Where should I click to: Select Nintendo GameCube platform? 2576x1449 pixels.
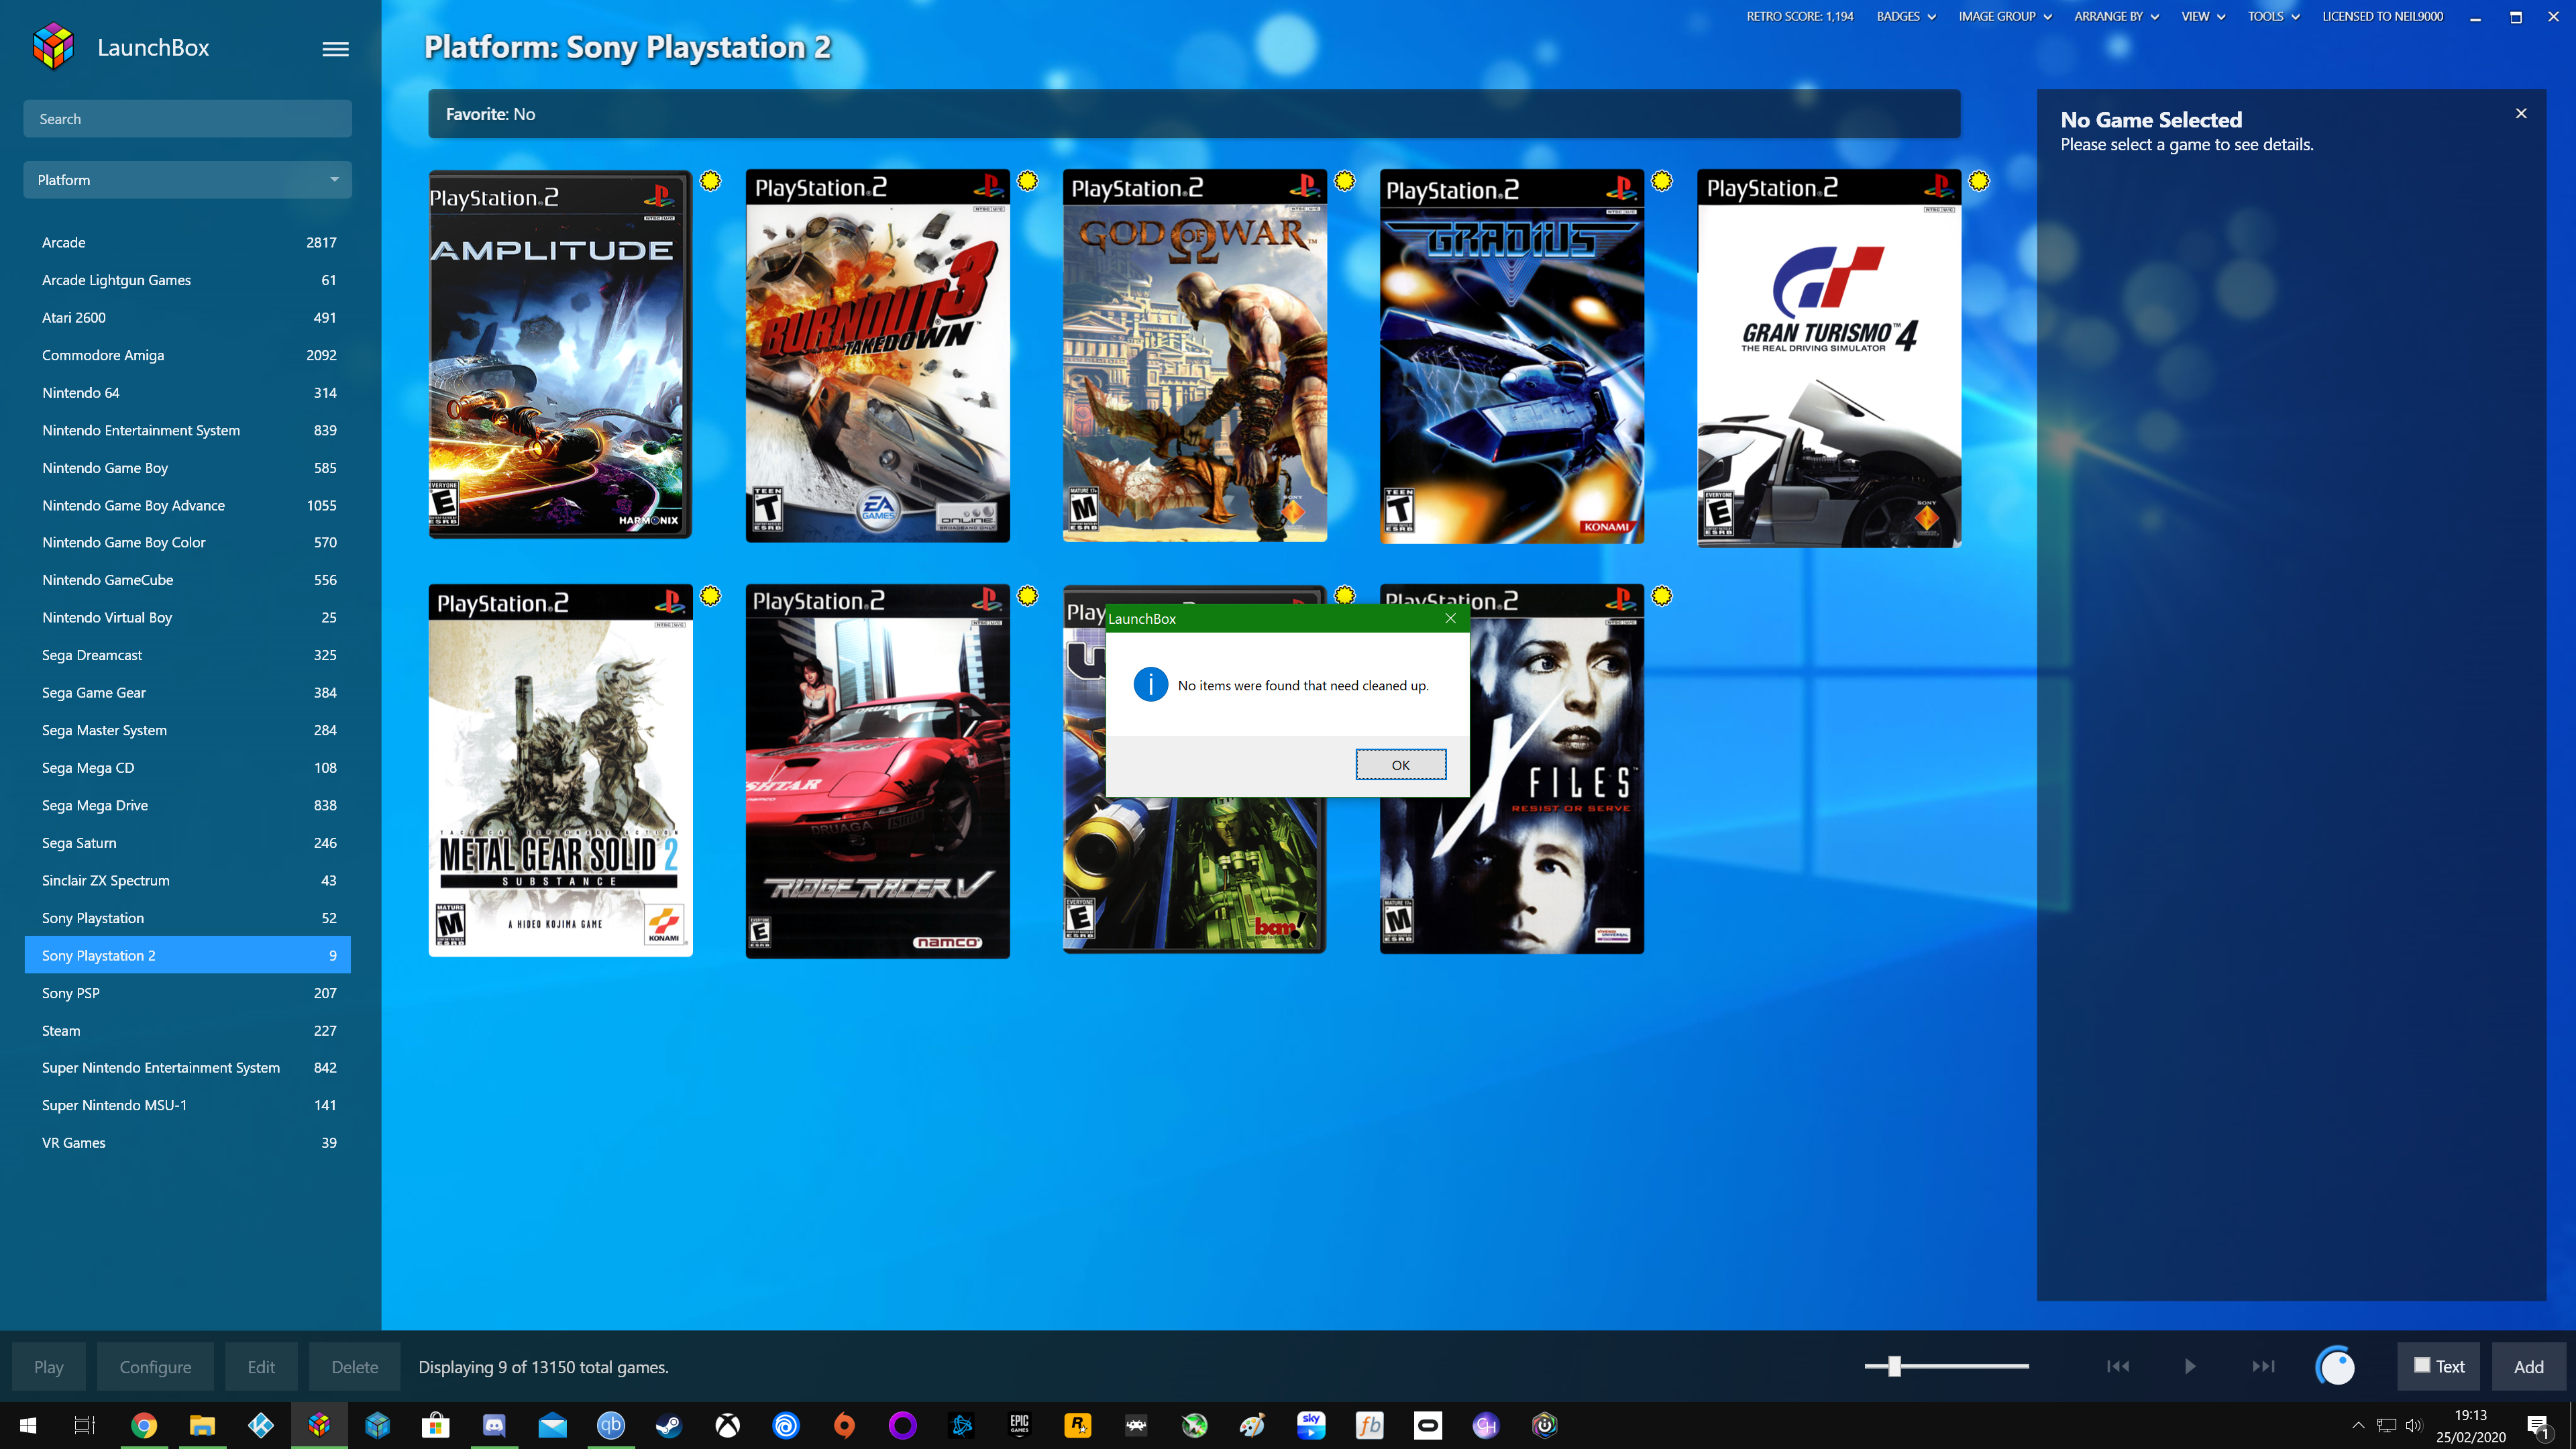tap(187, 580)
